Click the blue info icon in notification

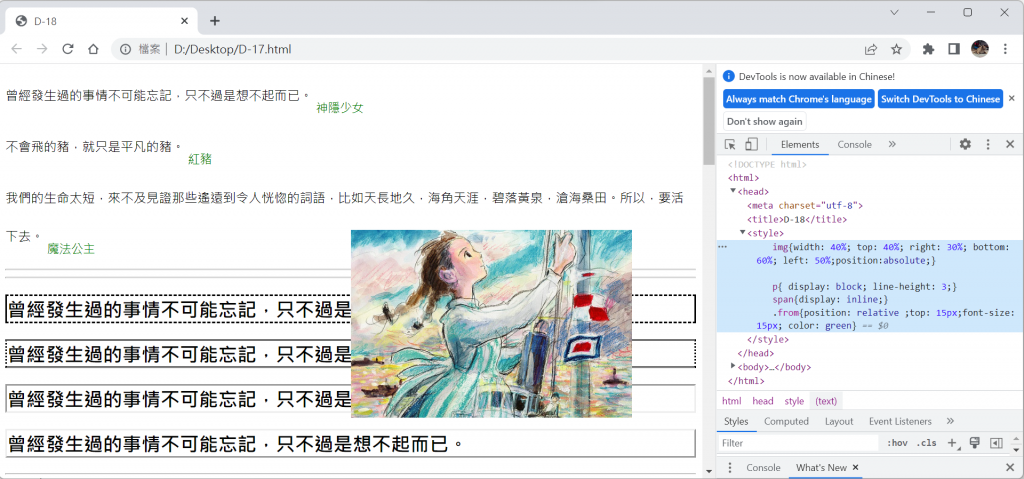729,76
